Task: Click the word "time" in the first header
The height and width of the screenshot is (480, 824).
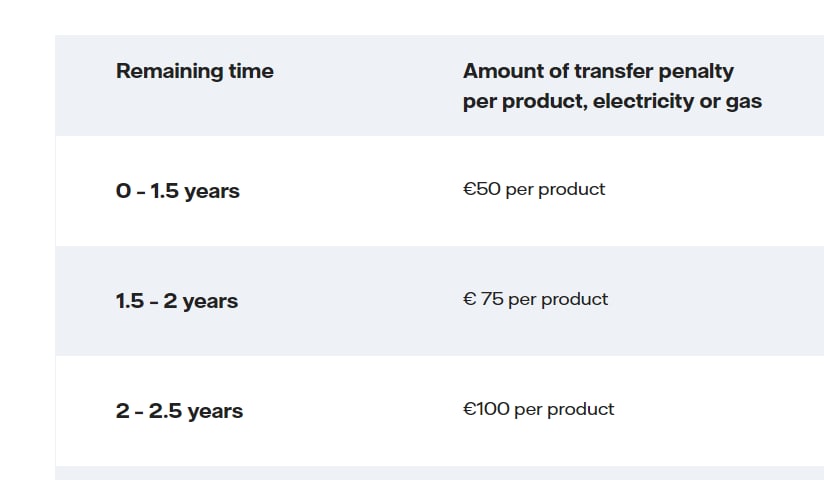Action: (251, 71)
